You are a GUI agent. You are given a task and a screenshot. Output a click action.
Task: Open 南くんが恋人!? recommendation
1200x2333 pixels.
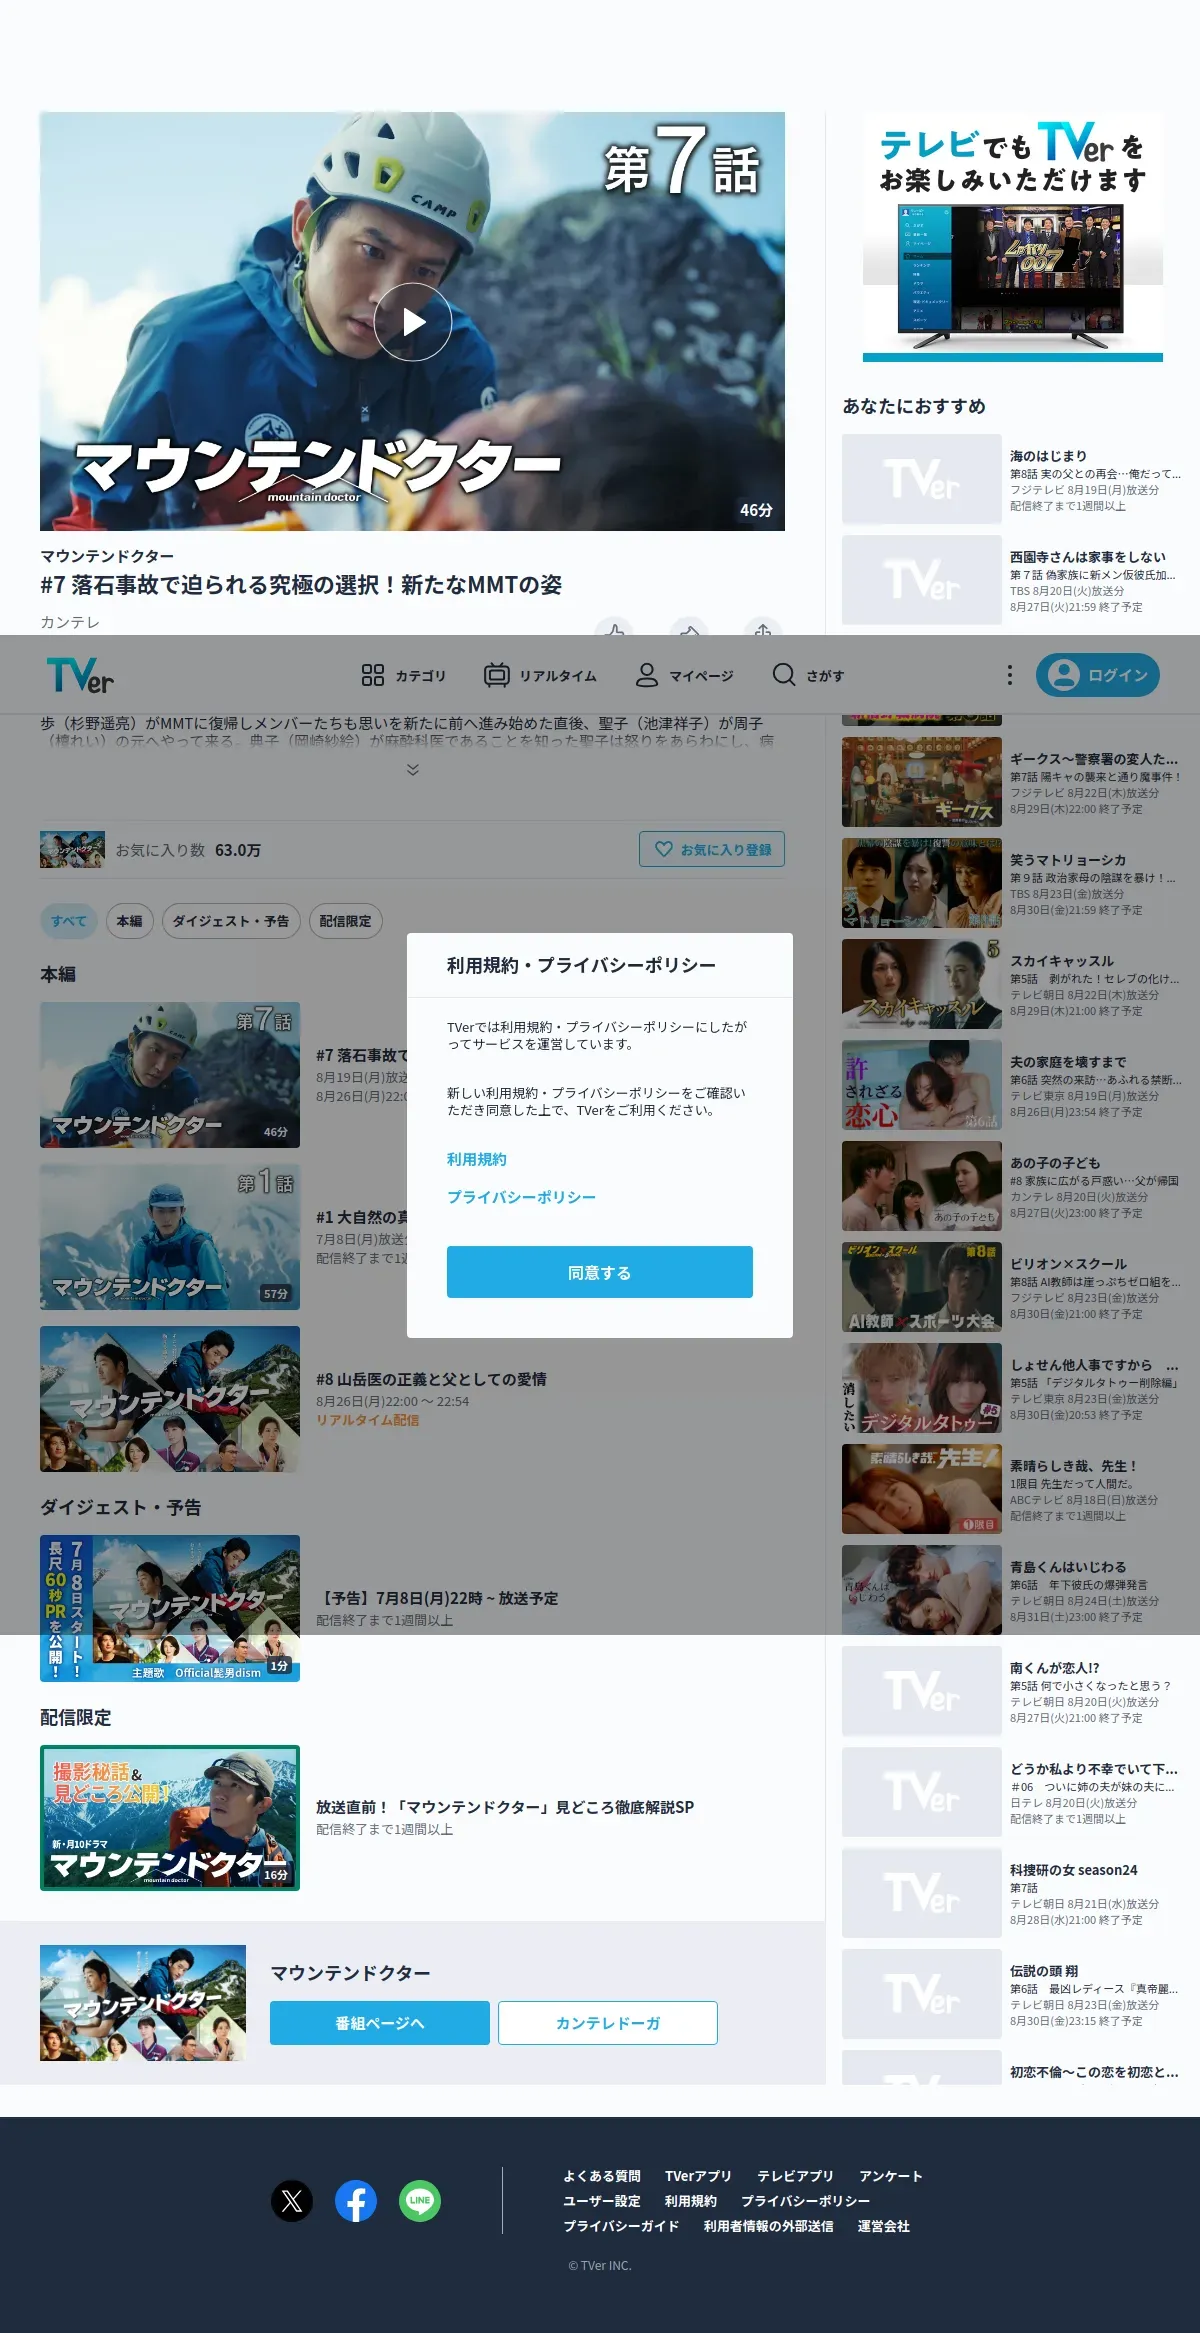[1012, 1691]
